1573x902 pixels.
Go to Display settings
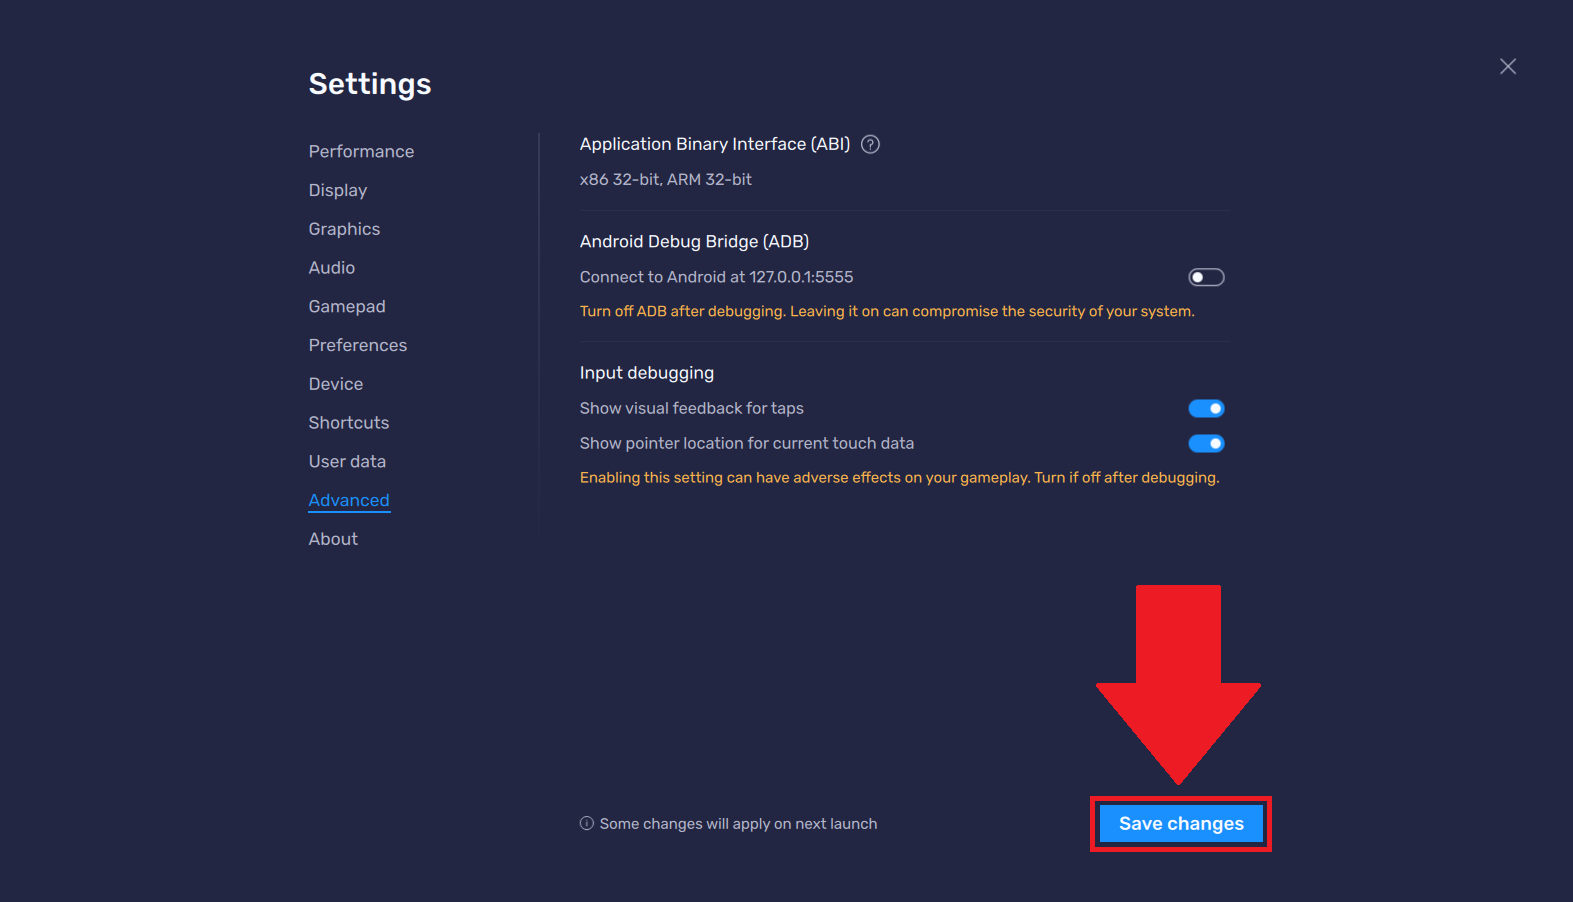[338, 190]
